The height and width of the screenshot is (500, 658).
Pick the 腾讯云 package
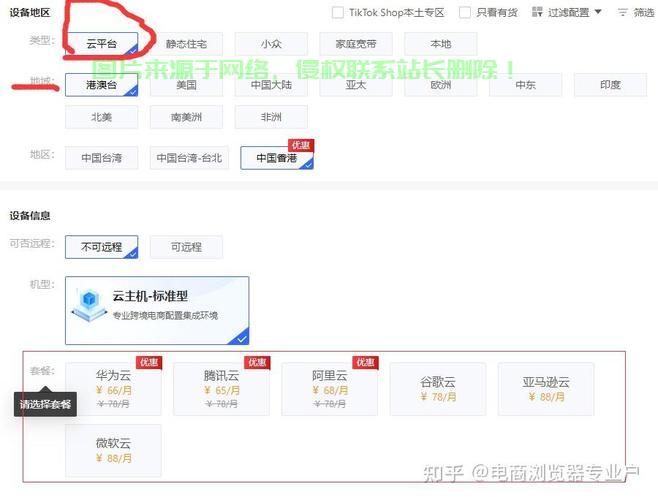(222, 389)
